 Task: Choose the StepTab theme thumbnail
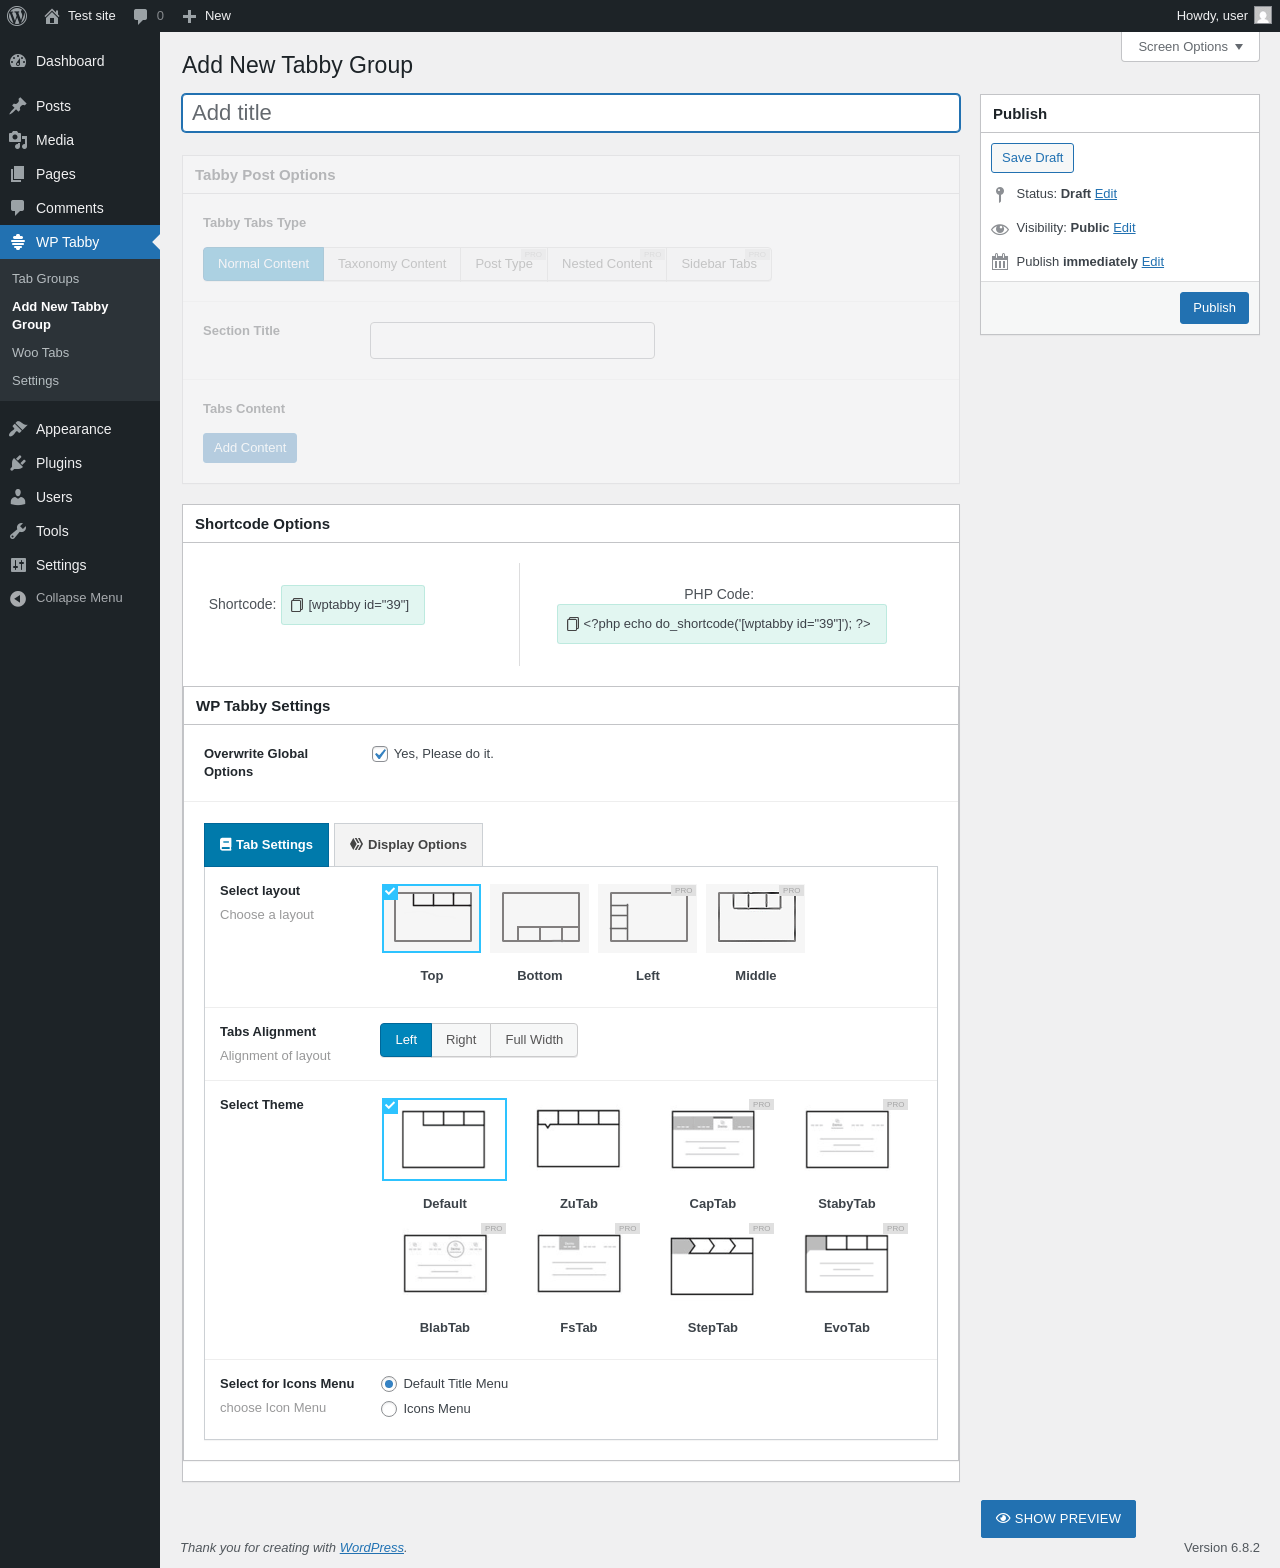(x=712, y=1263)
